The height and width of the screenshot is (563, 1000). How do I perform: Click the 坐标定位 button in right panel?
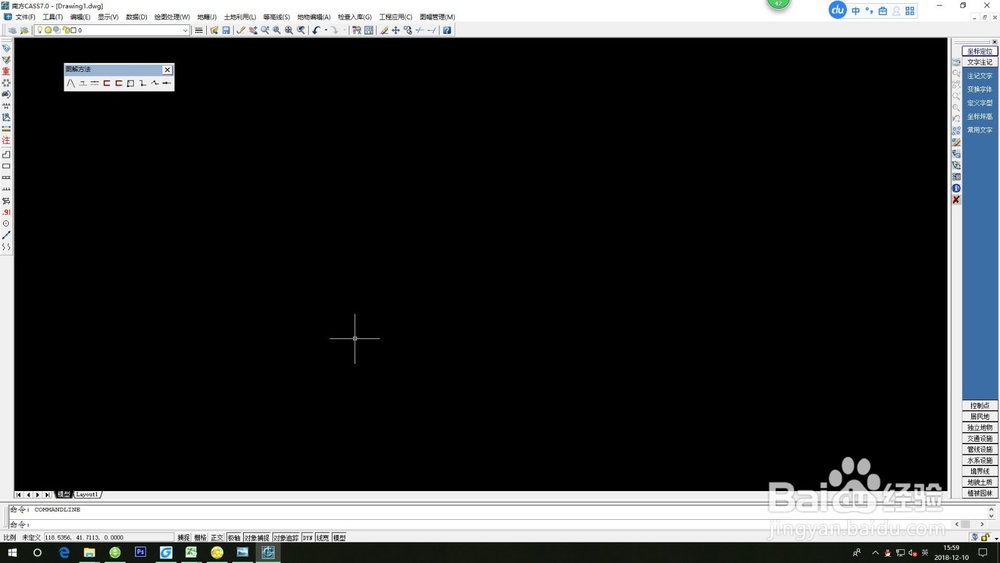coord(980,51)
